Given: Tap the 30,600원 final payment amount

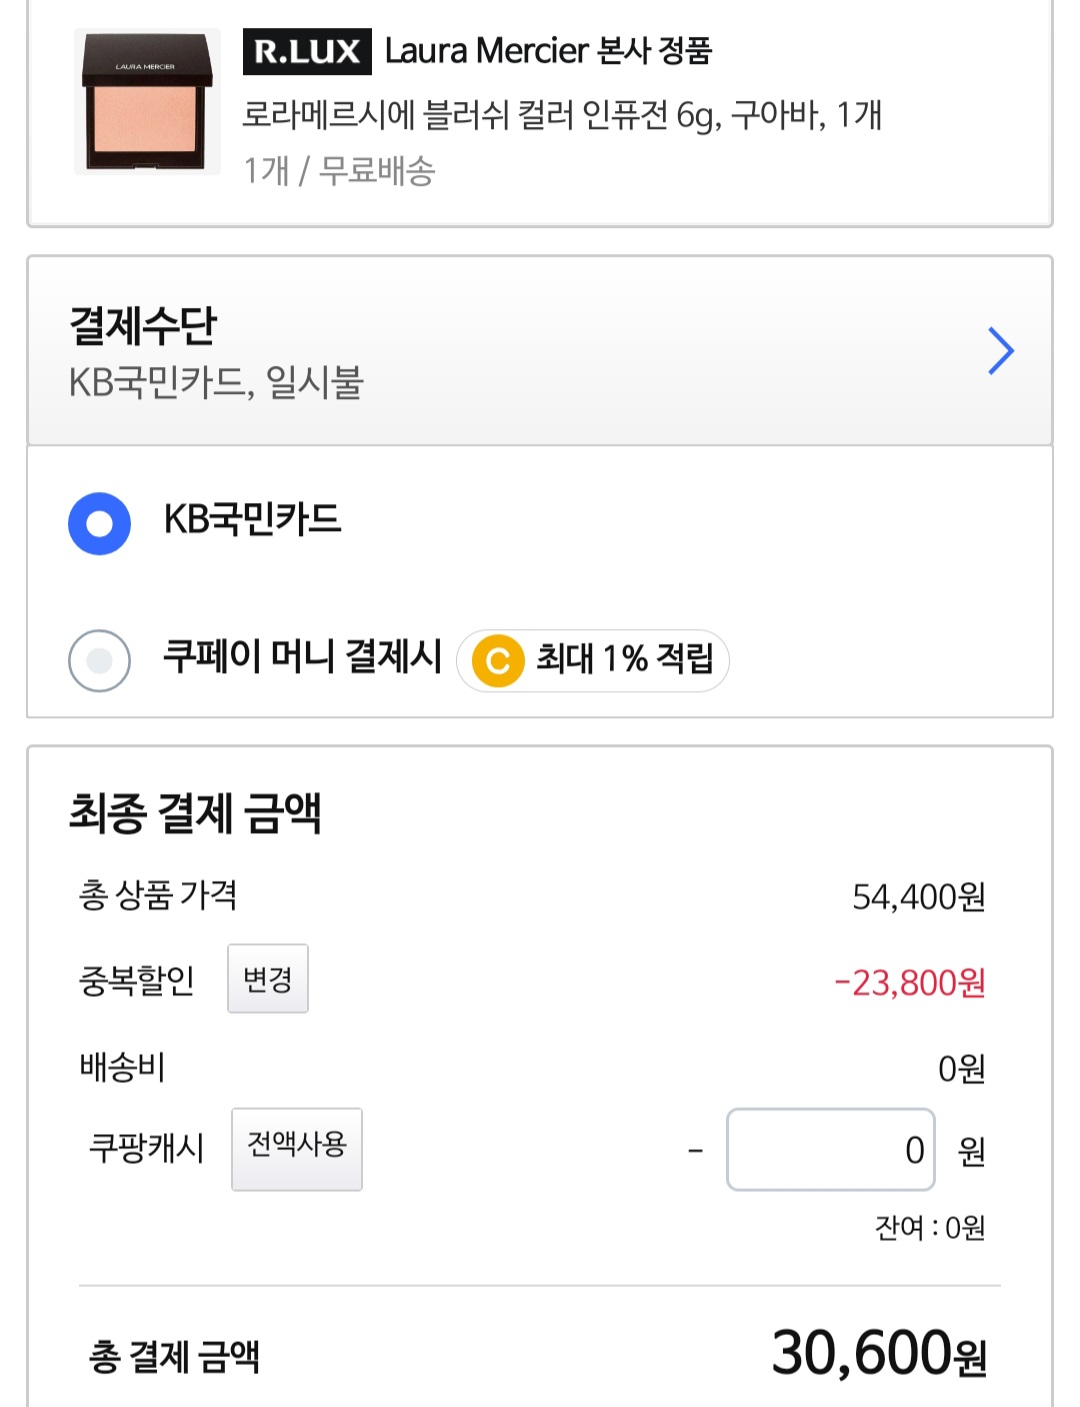Looking at the screenshot, I should point(878,1353).
